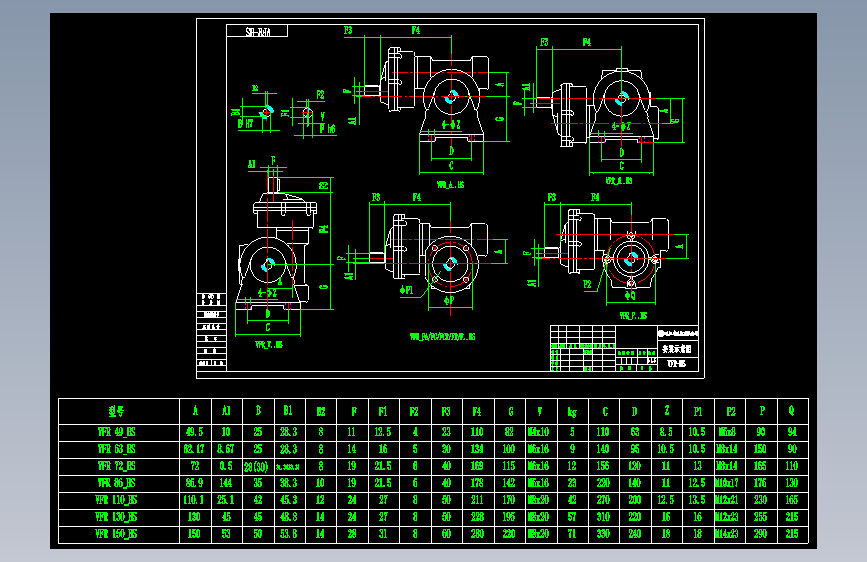The width and height of the screenshot is (867, 562).
Task: Click the 156 cell in the C column
Action: [x=603, y=466]
